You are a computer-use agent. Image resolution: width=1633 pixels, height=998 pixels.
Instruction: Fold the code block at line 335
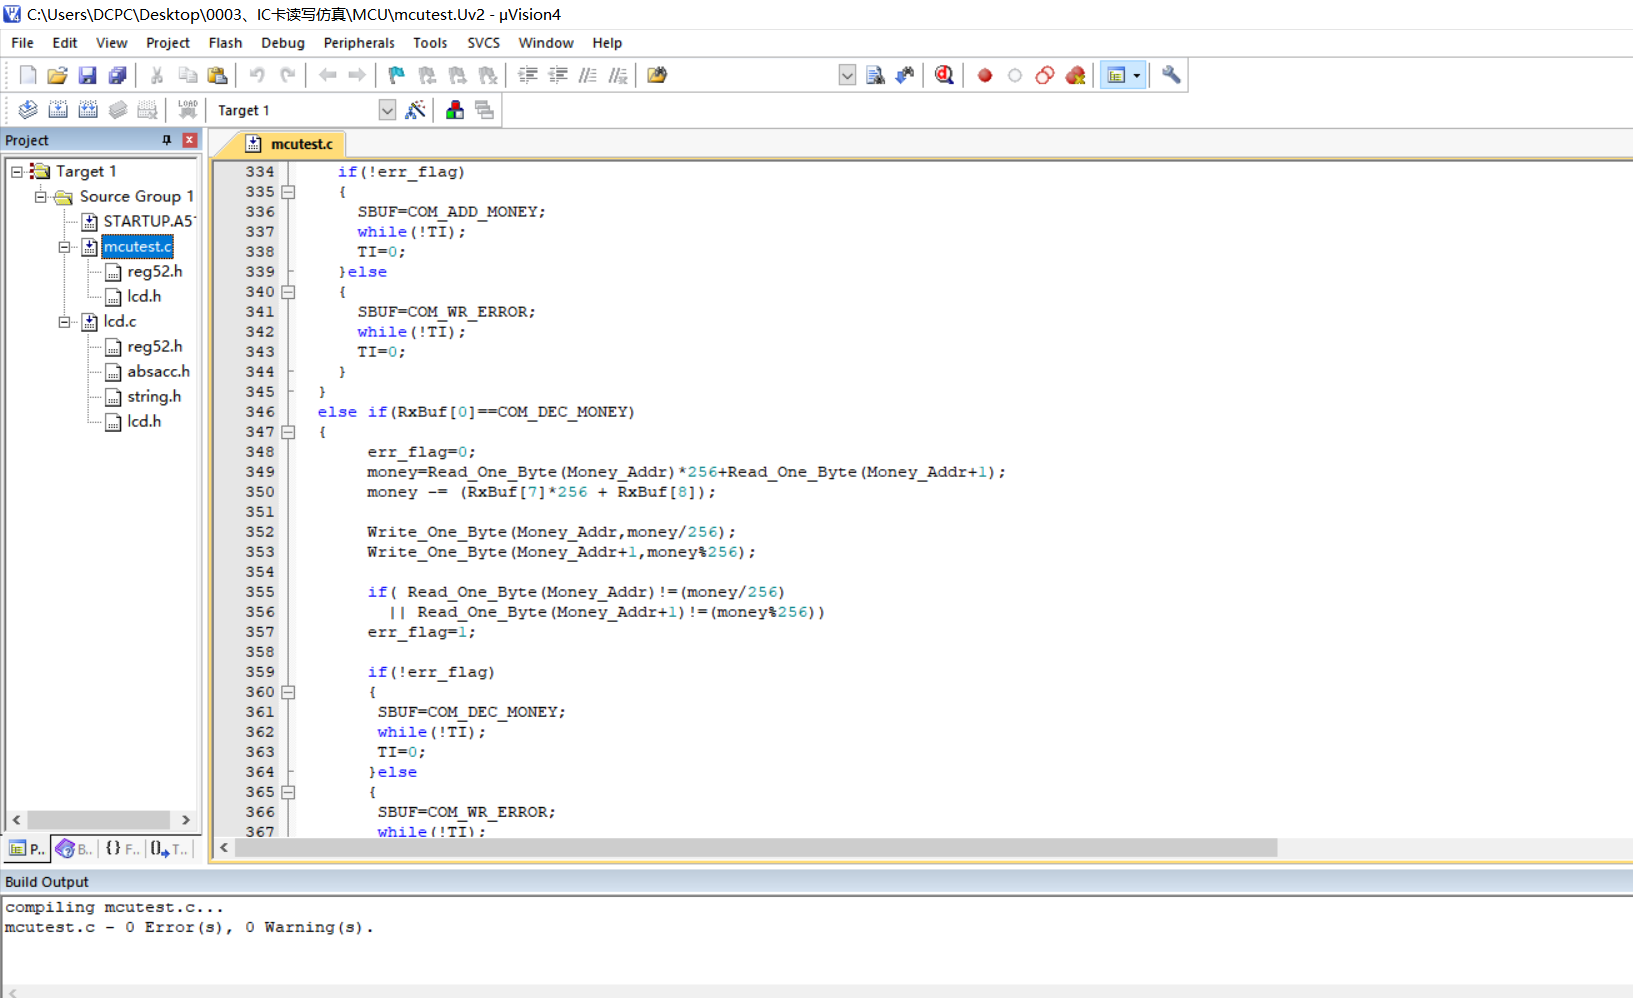click(288, 192)
